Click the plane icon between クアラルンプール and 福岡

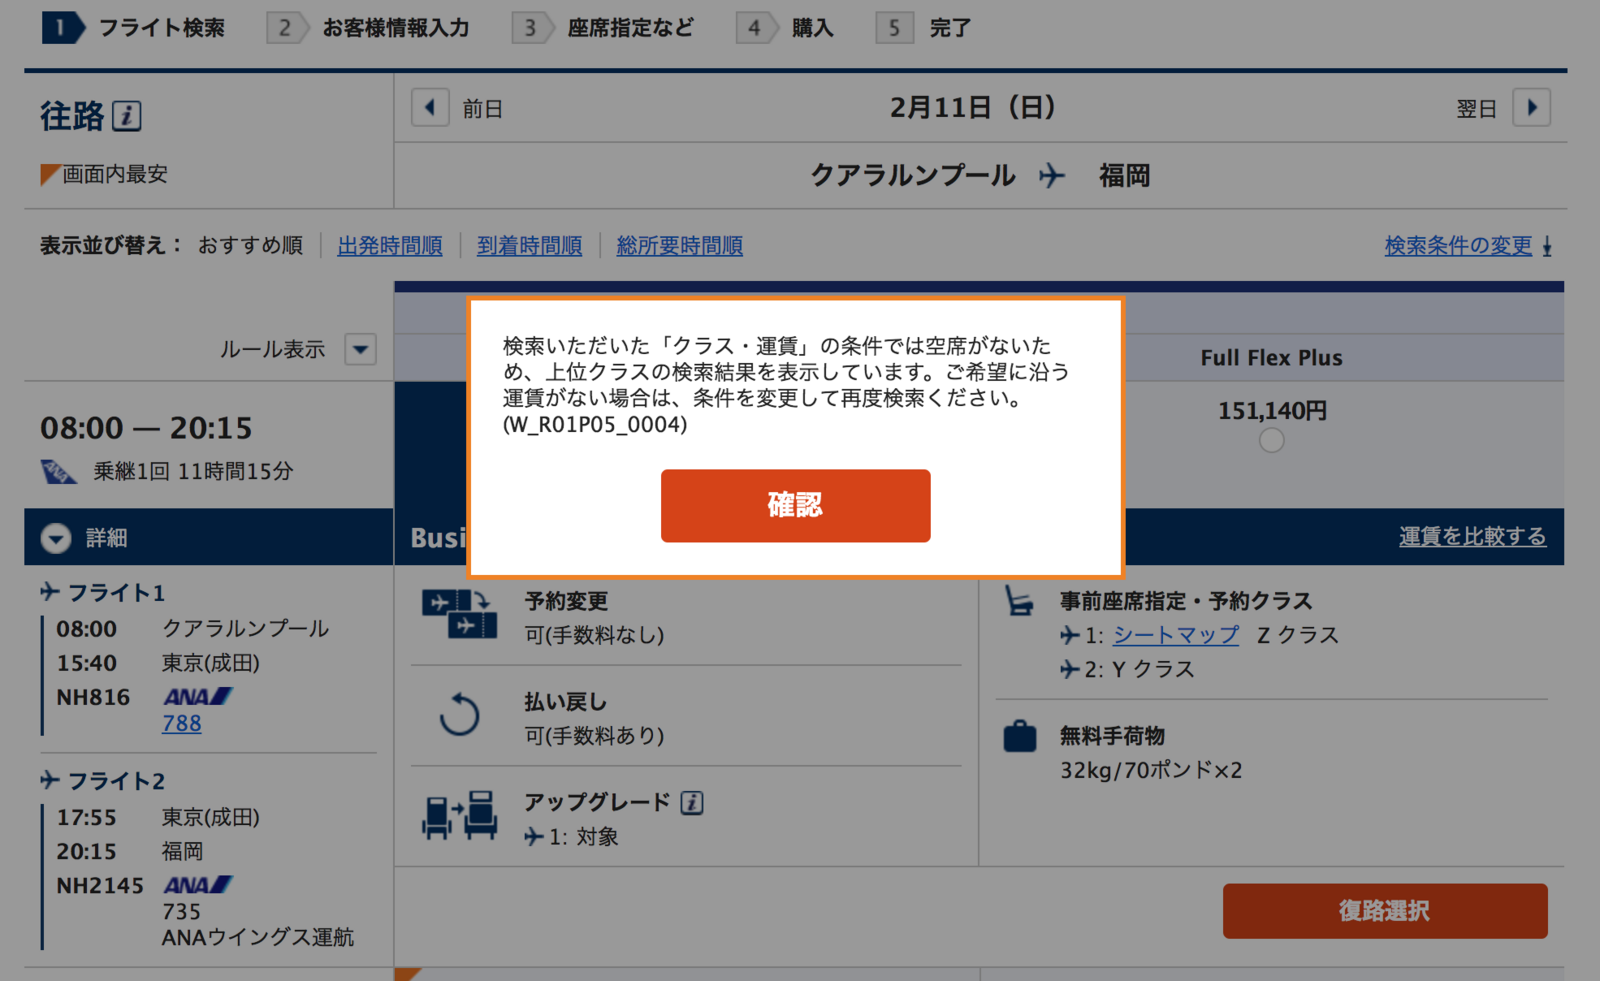[1051, 176]
